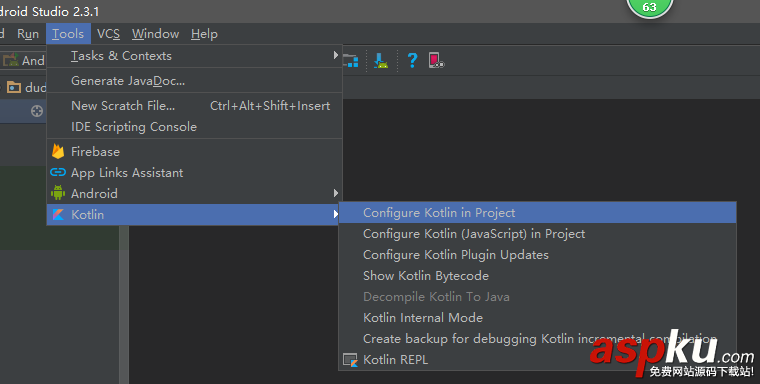Viewport: 760px width, 384px height.
Task: Select the dud project folder
Action: (x=27, y=88)
